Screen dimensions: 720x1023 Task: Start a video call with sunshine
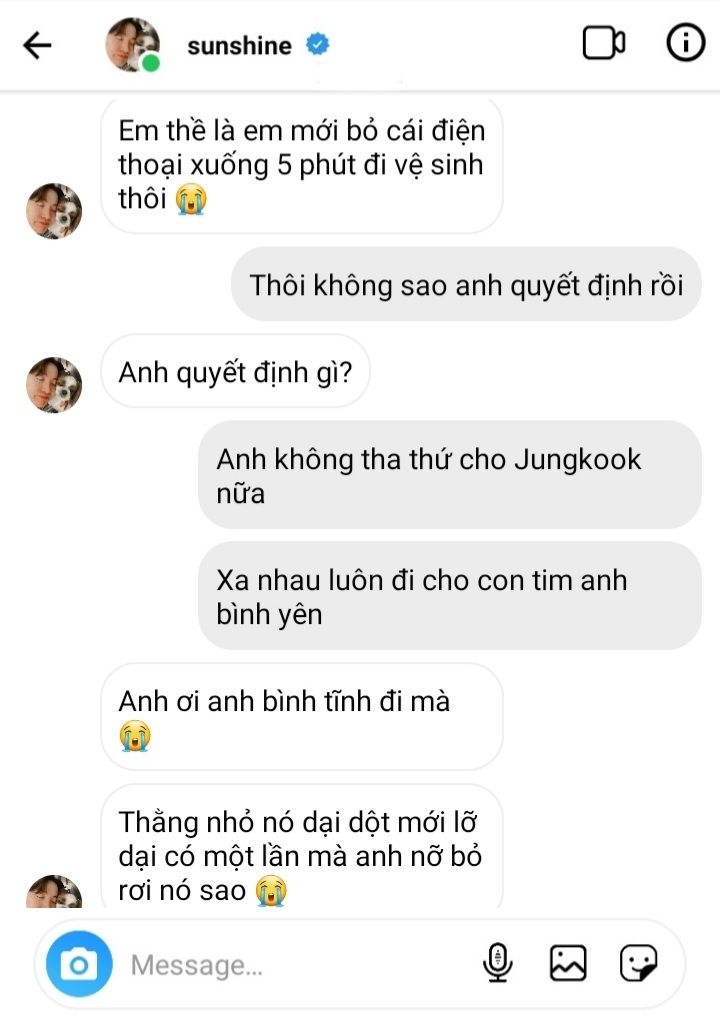pyautogui.click(x=603, y=44)
